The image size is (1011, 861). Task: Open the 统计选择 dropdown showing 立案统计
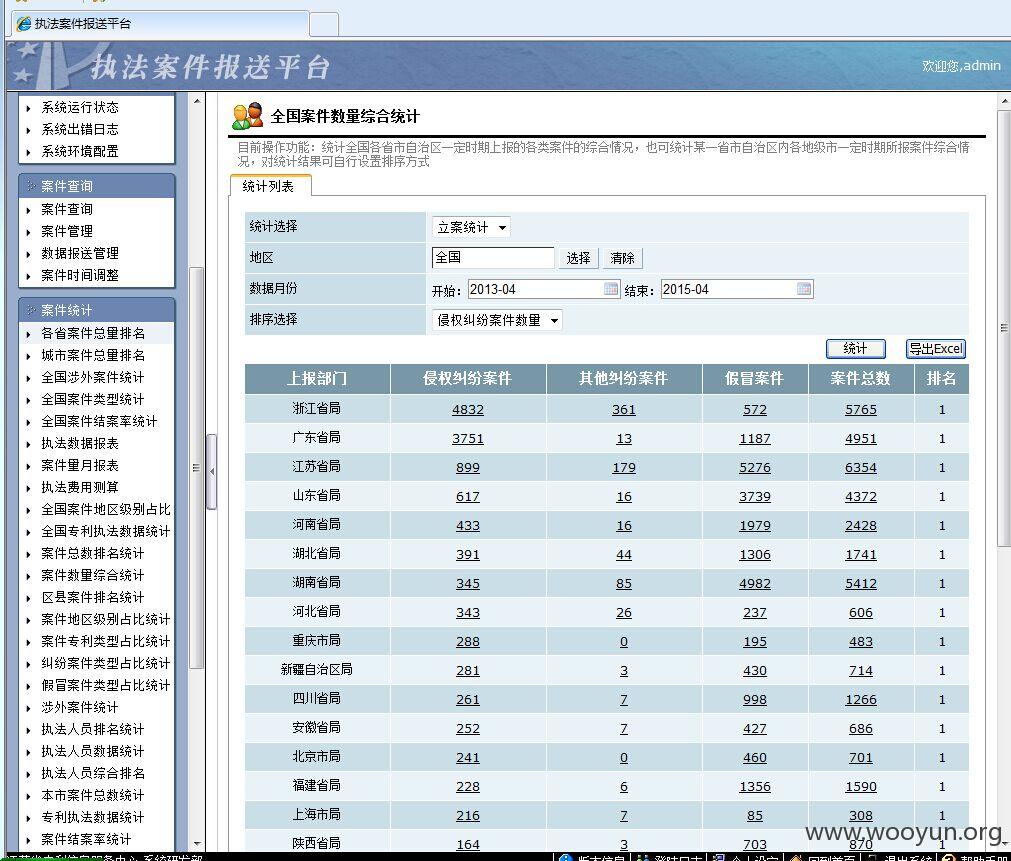click(x=471, y=227)
